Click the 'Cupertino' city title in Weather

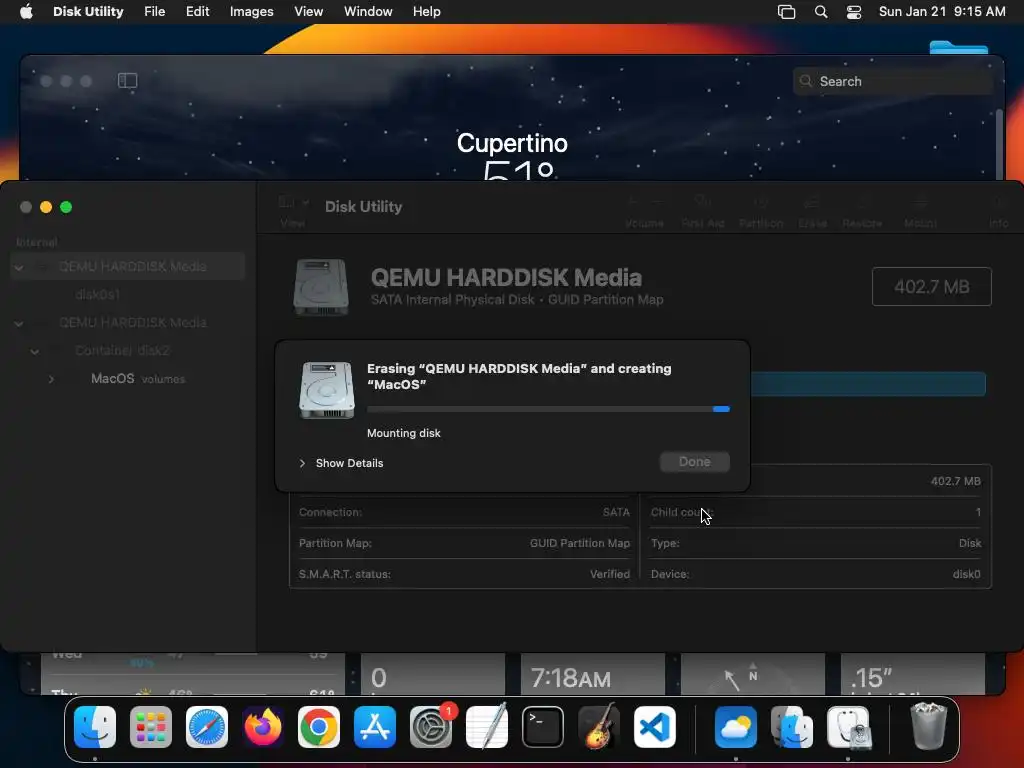click(x=512, y=143)
